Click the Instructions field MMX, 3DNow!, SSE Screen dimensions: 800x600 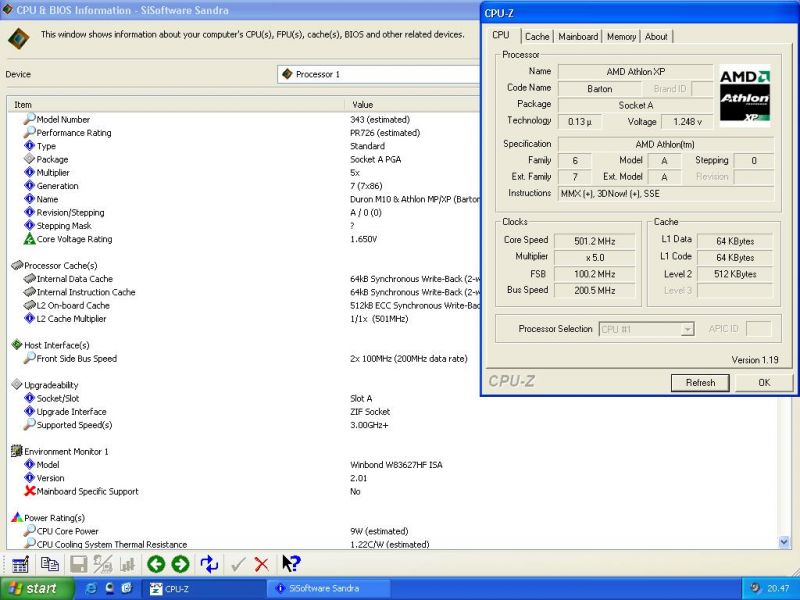tap(666, 194)
